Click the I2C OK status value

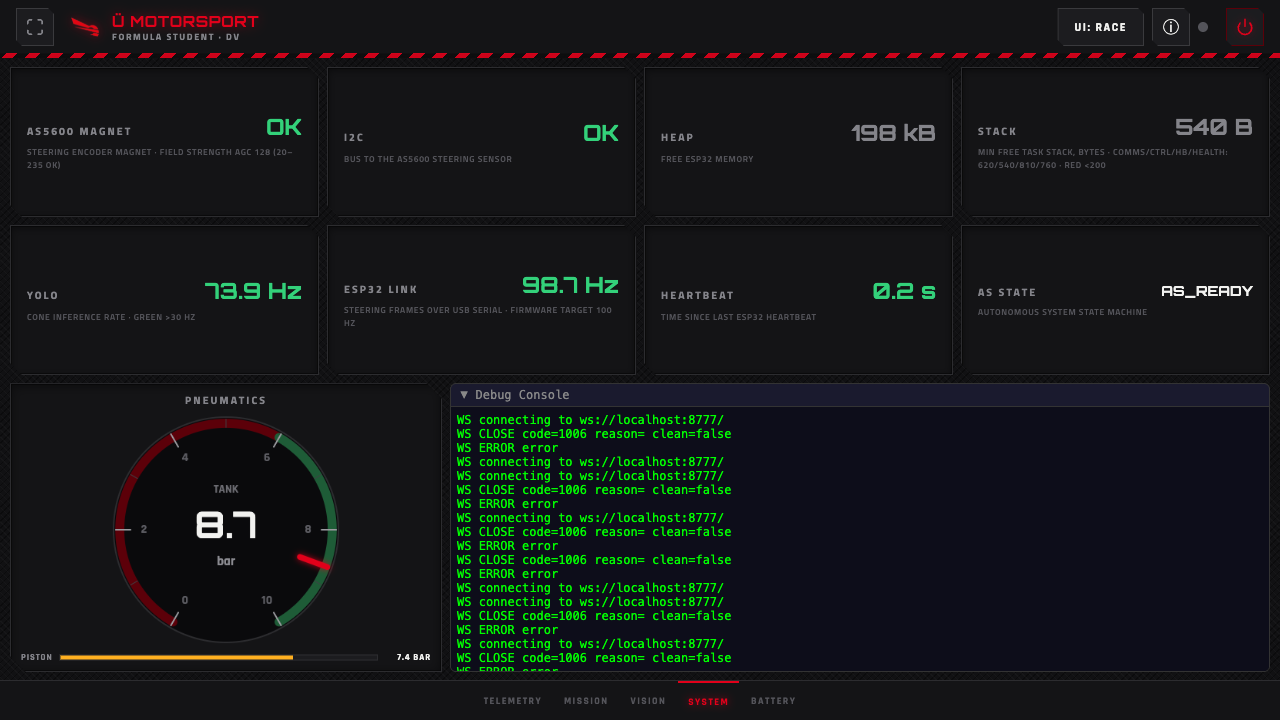pyautogui.click(x=601, y=133)
